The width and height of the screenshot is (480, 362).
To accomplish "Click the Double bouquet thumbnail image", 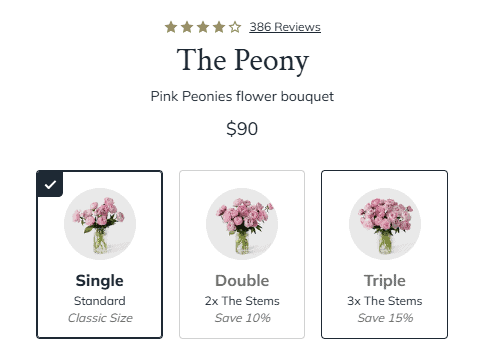I will pos(242,224).
